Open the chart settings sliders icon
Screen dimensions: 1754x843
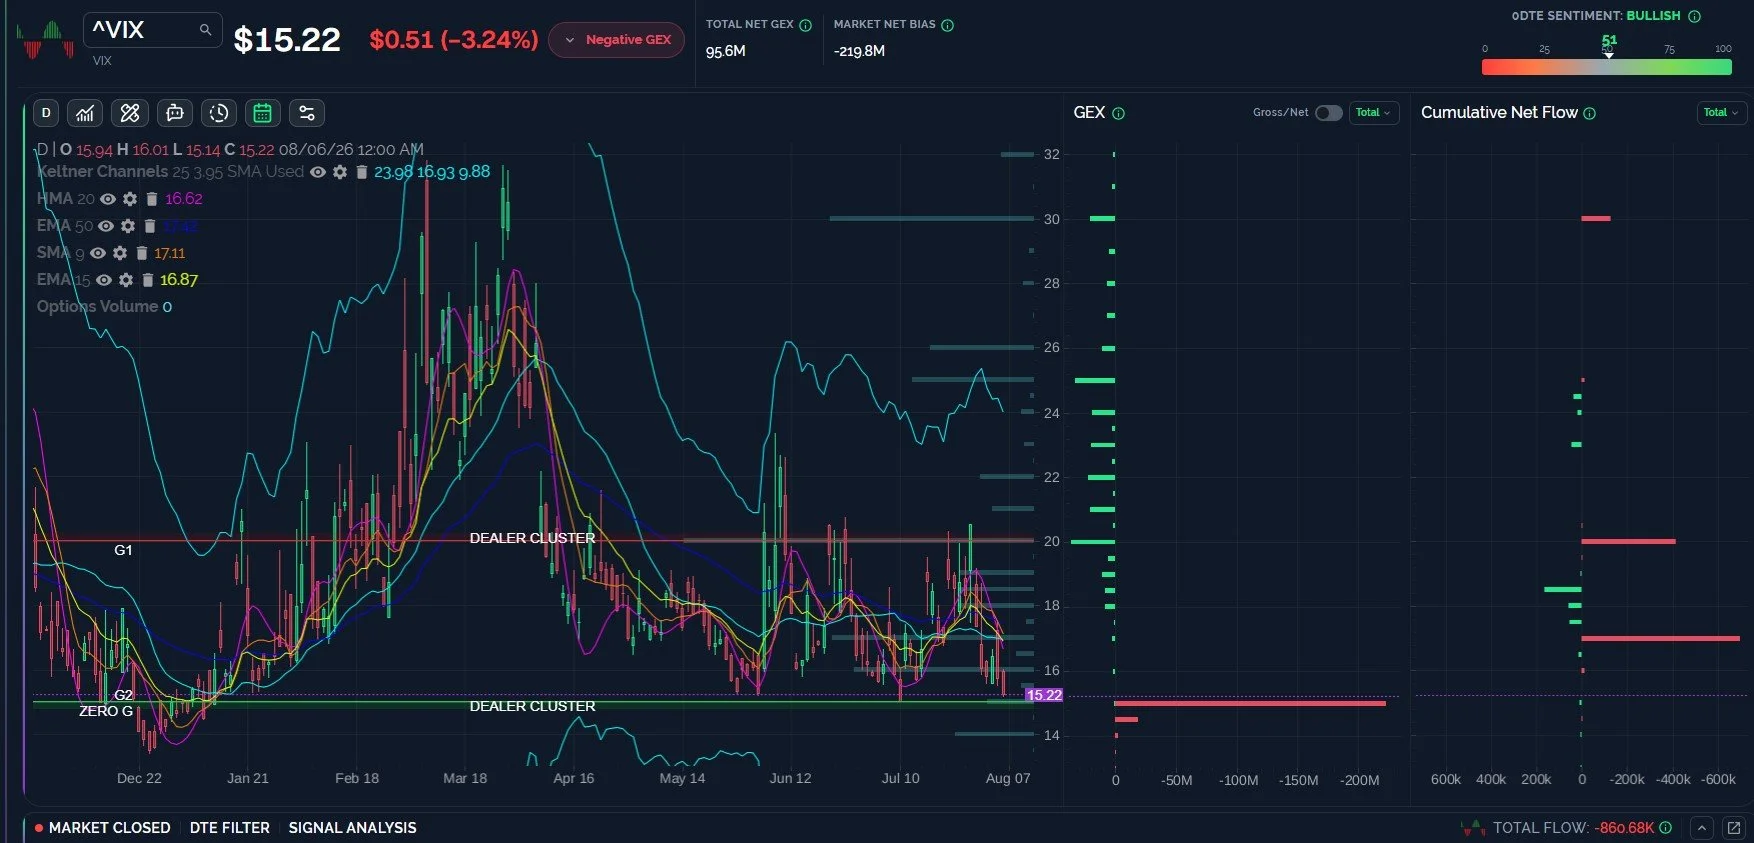[x=307, y=113]
